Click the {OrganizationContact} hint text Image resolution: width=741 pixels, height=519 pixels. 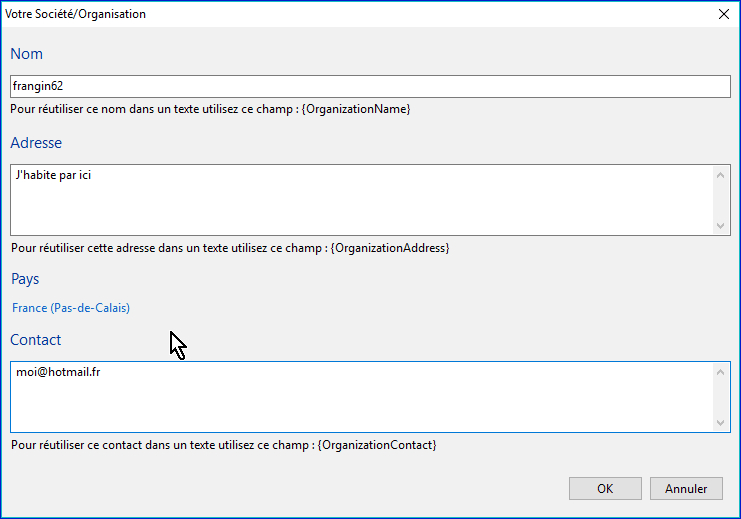[377, 444]
